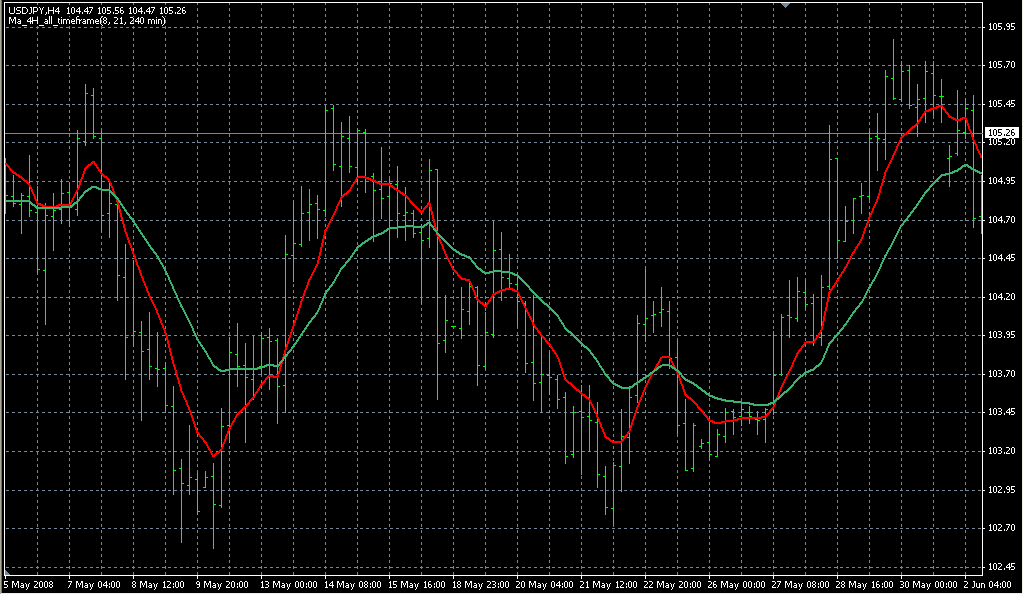Click the 5 May 2008 date label
The height and width of the screenshot is (594, 1024).
(27, 584)
